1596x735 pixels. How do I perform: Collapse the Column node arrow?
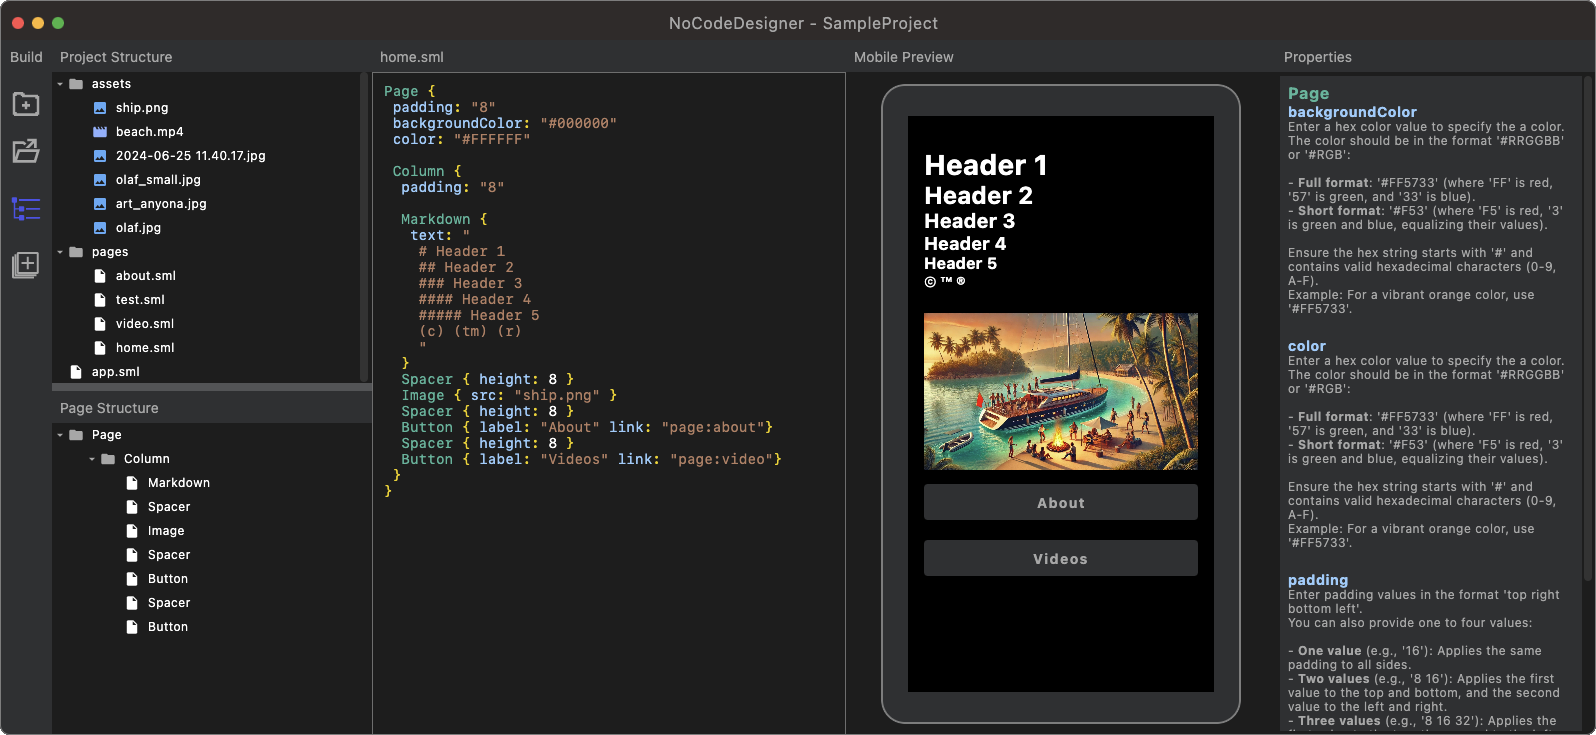tap(92, 459)
